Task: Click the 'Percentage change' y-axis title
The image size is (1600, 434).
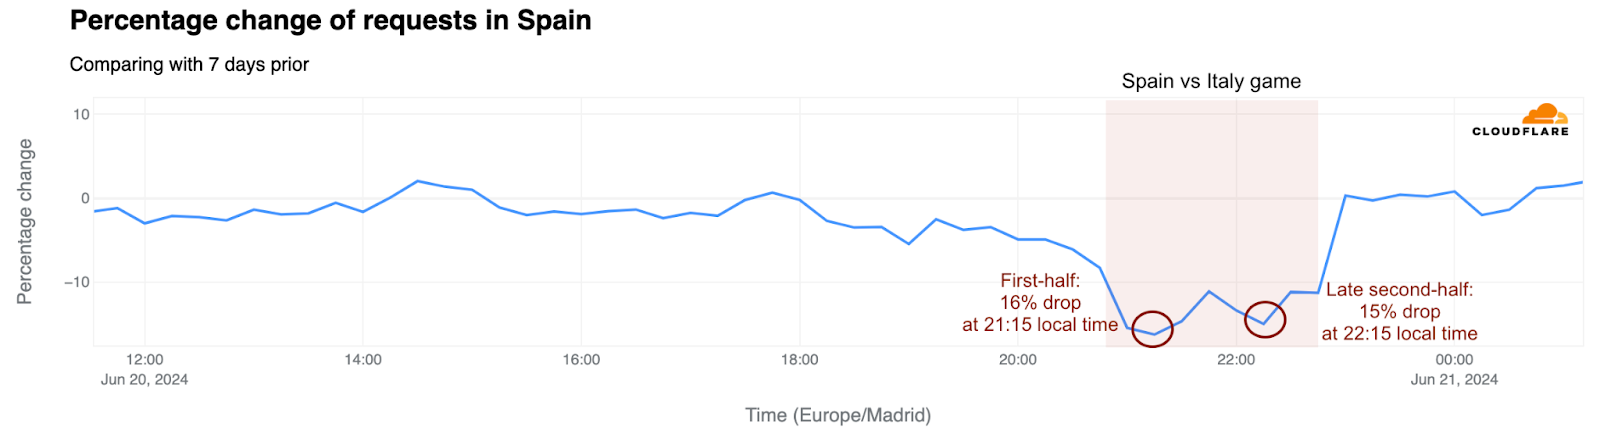Action: coord(25,221)
